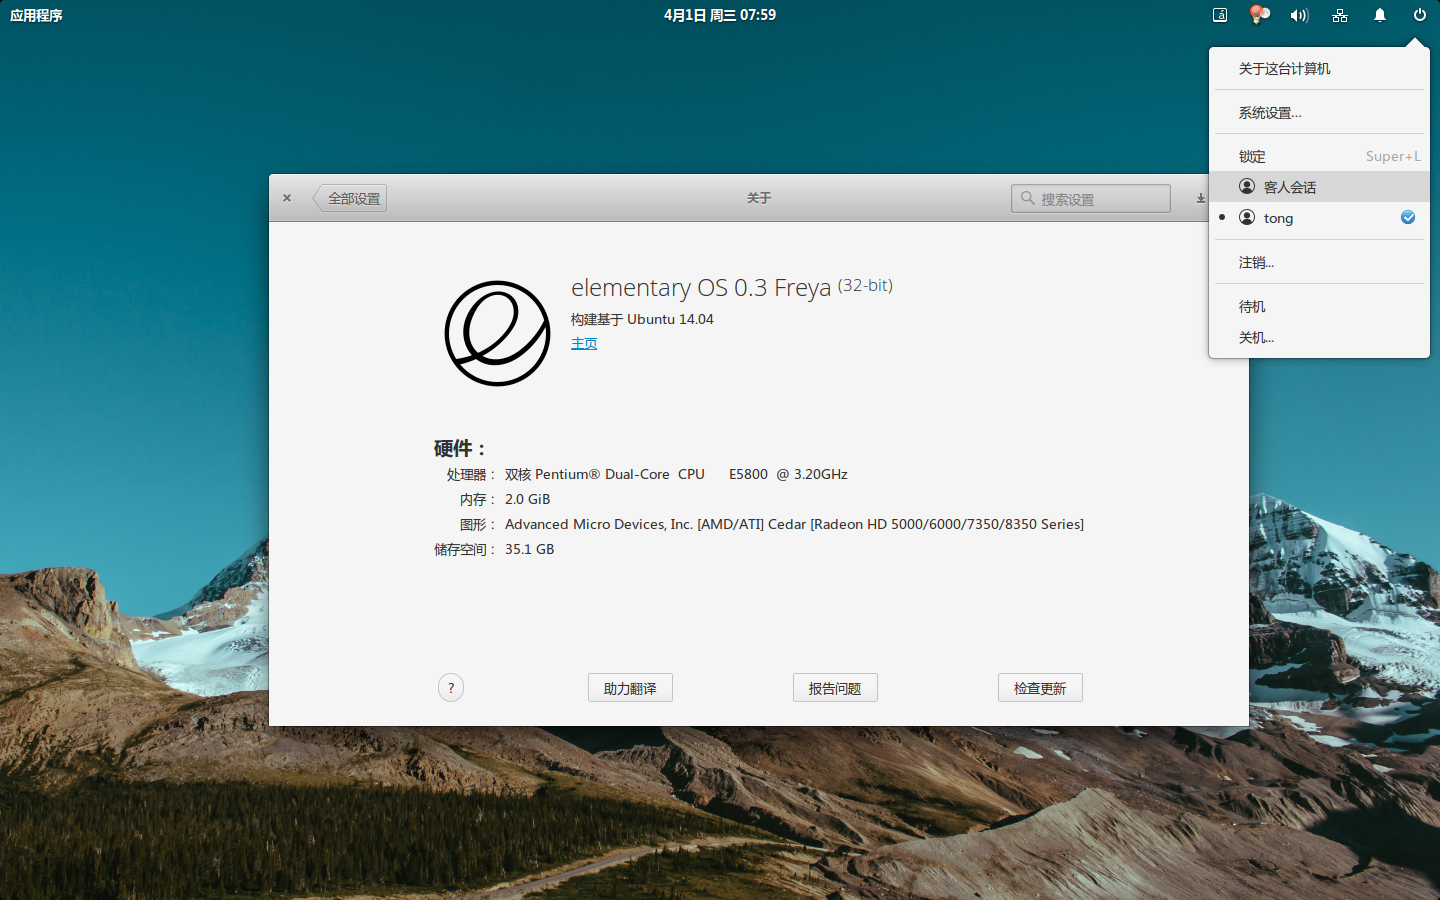Open the help question mark button
The width and height of the screenshot is (1440, 900).
pos(451,688)
